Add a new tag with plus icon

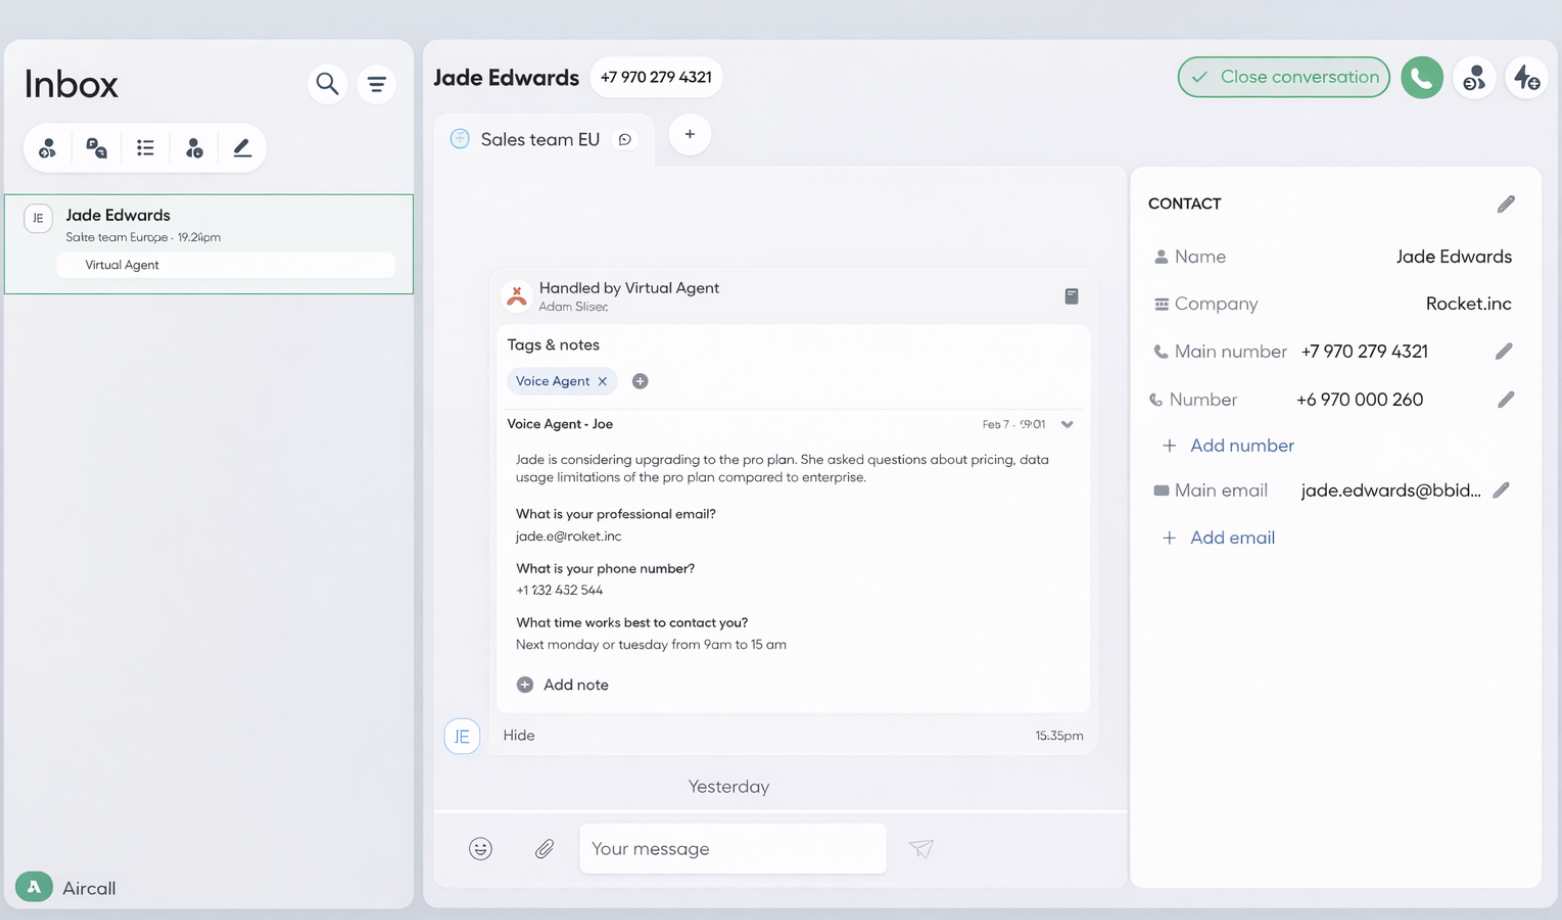coord(640,381)
